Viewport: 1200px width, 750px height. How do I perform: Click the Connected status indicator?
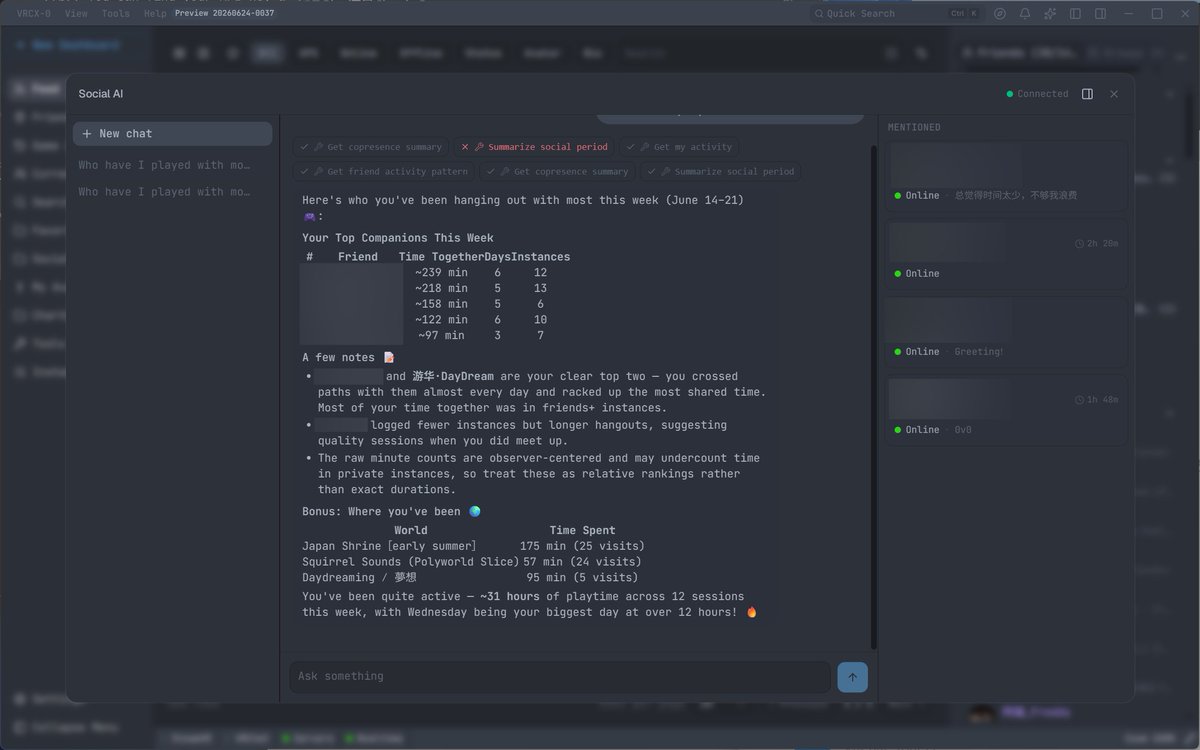[x=1037, y=94]
